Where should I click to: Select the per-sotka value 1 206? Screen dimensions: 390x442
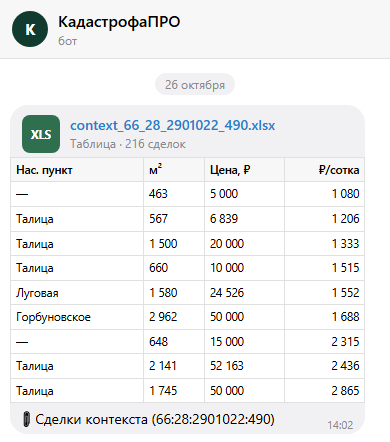pyautogui.click(x=324, y=219)
